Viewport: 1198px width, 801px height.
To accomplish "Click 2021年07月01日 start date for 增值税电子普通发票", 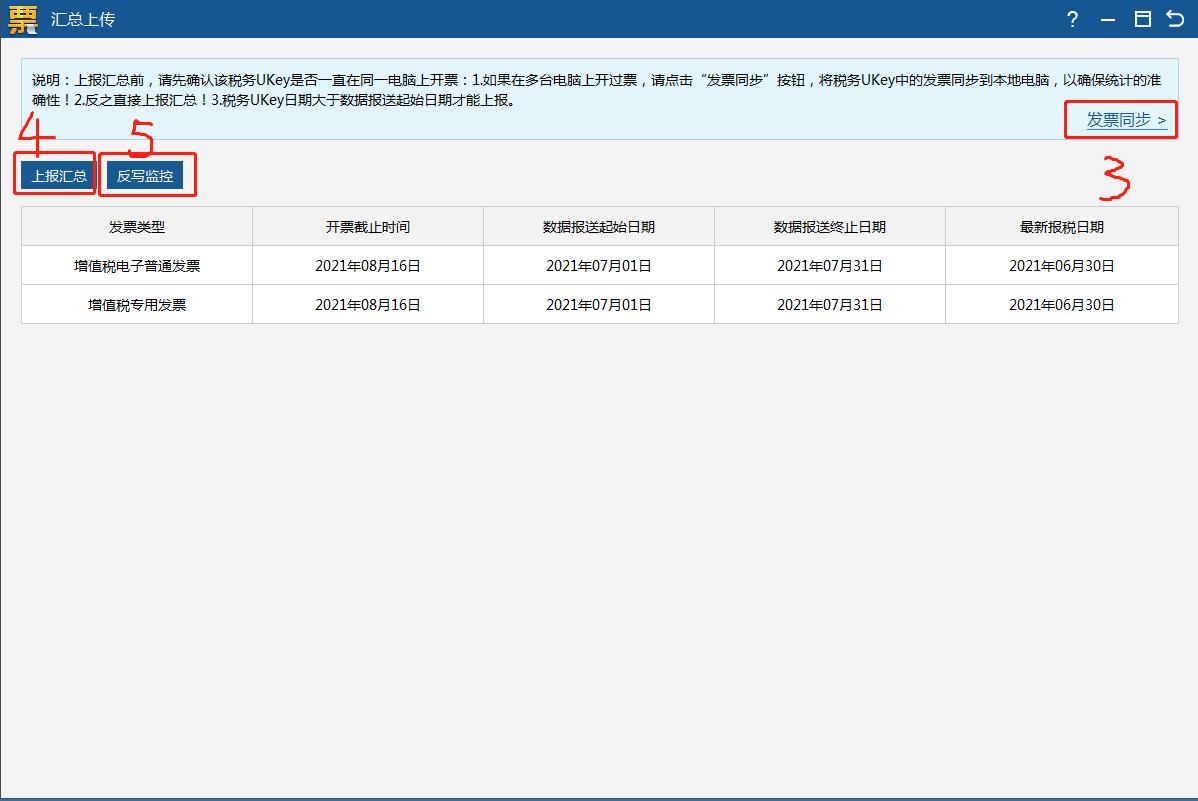I will tap(598, 265).
